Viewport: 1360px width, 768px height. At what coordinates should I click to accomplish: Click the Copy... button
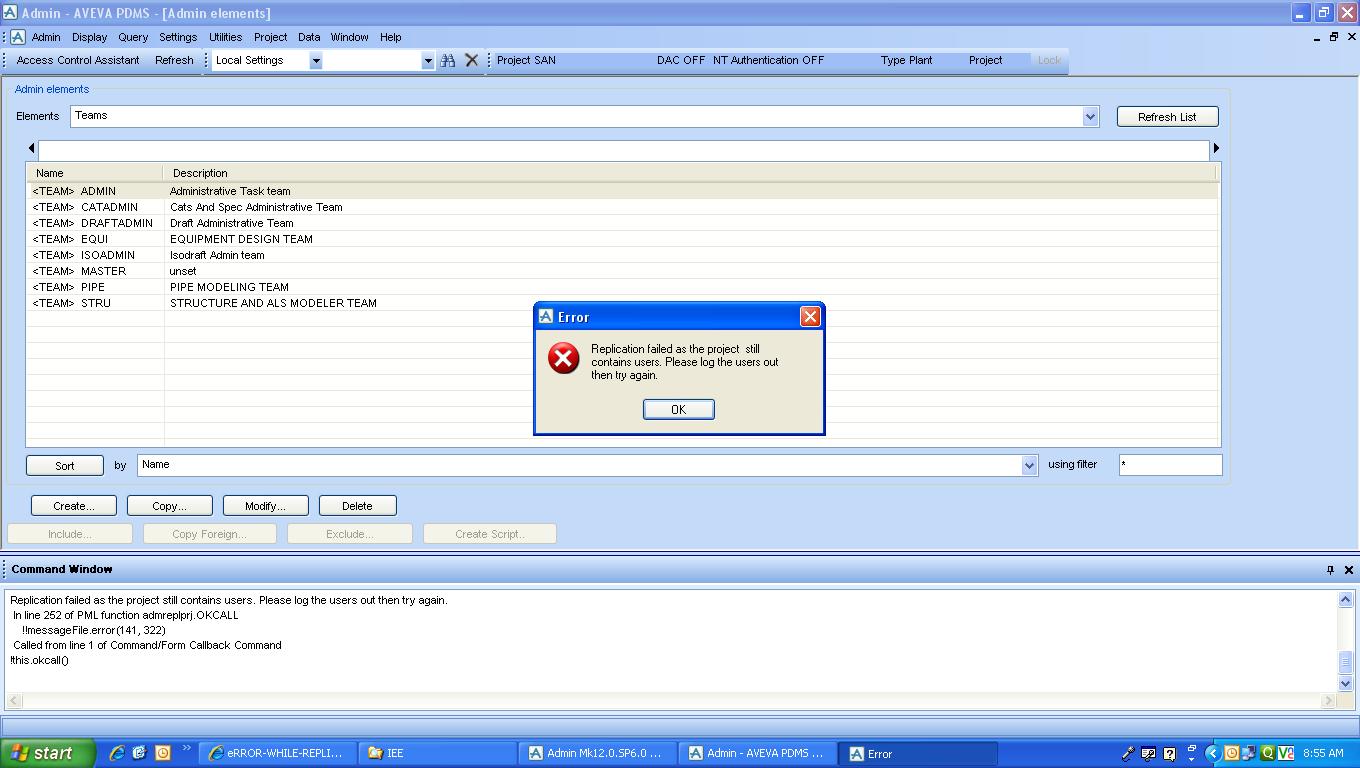170,506
